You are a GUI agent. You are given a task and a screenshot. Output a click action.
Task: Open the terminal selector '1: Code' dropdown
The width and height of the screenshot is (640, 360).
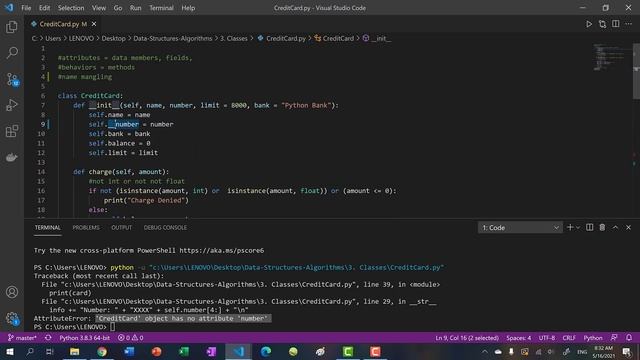click(520, 227)
